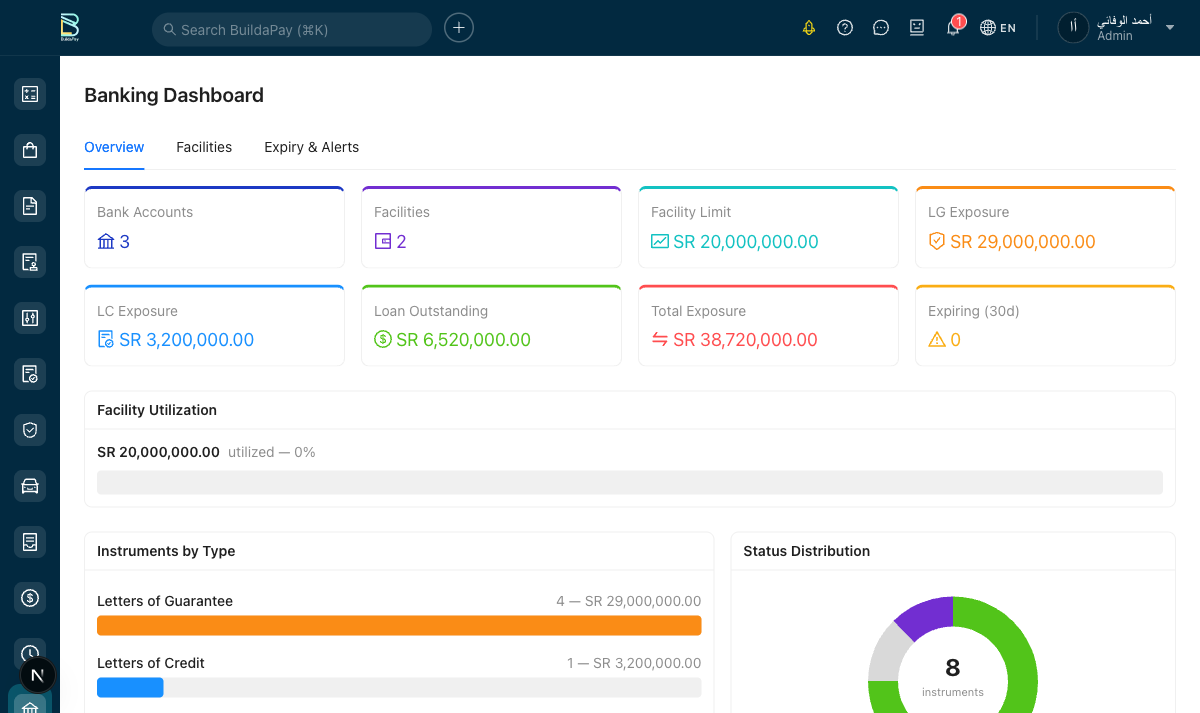Click the Facility Limit card
1200x713 pixels.
(x=768, y=227)
